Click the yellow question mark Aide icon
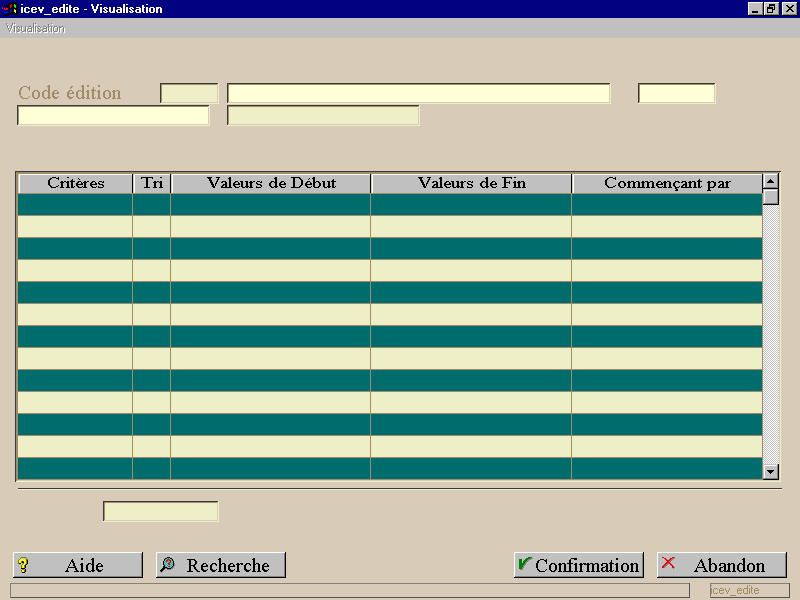 [23, 565]
